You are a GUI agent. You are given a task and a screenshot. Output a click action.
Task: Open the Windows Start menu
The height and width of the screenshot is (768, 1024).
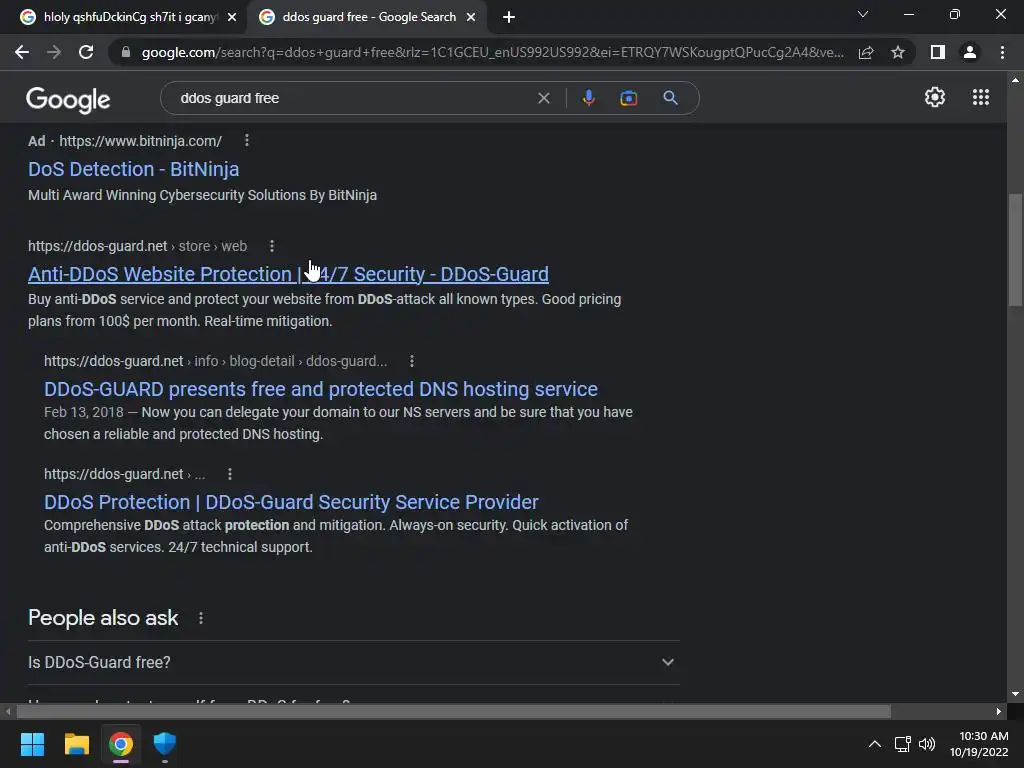32,744
